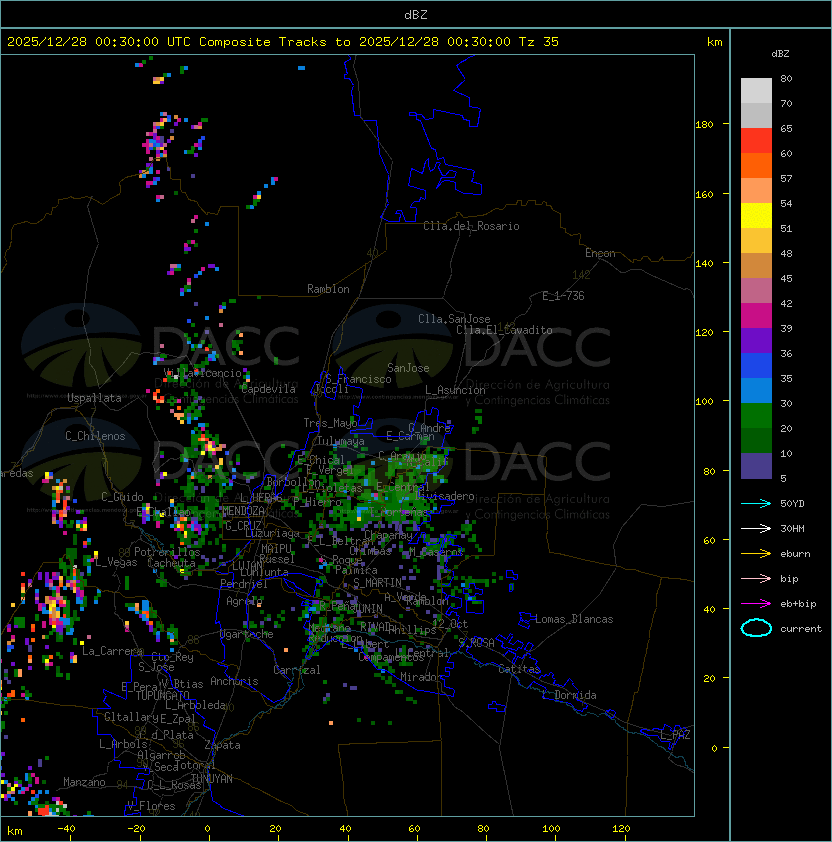Click the TUNUYAN label on map
The height and width of the screenshot is (842, 832).
click(211, 779)
